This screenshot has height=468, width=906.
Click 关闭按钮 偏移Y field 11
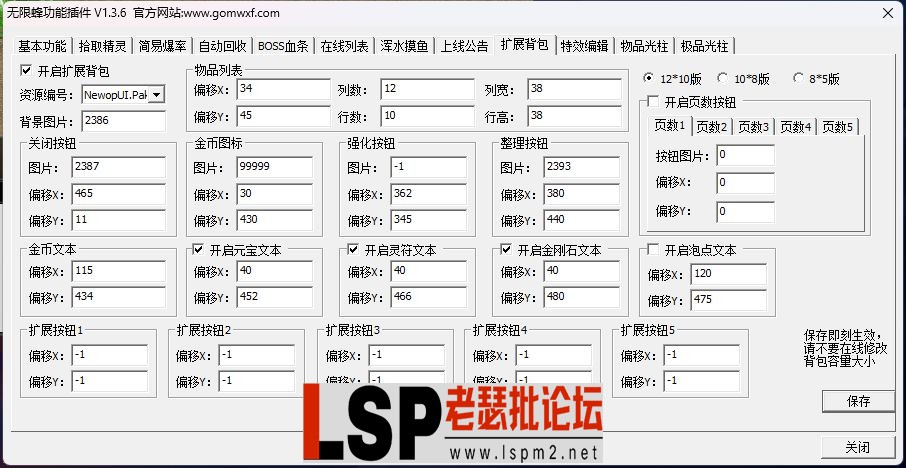[118, 220]
